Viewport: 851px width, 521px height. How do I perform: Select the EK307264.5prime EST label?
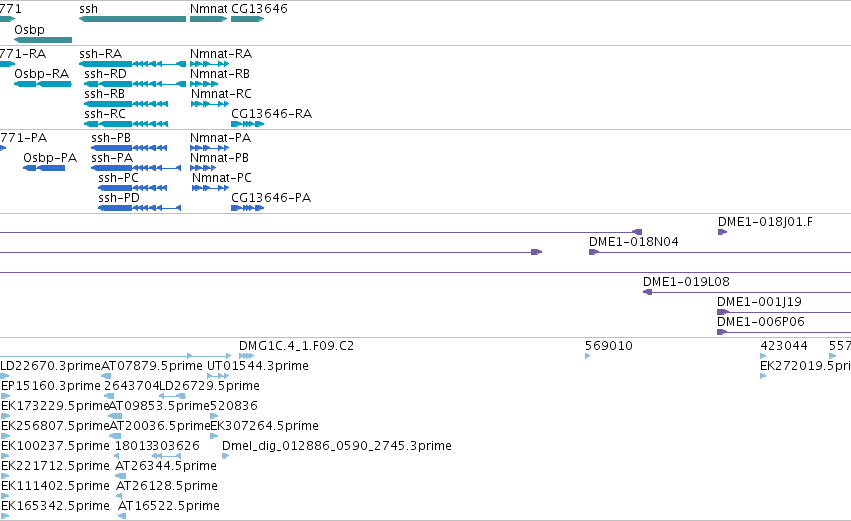pyautogui.click(x=264, y=427)
